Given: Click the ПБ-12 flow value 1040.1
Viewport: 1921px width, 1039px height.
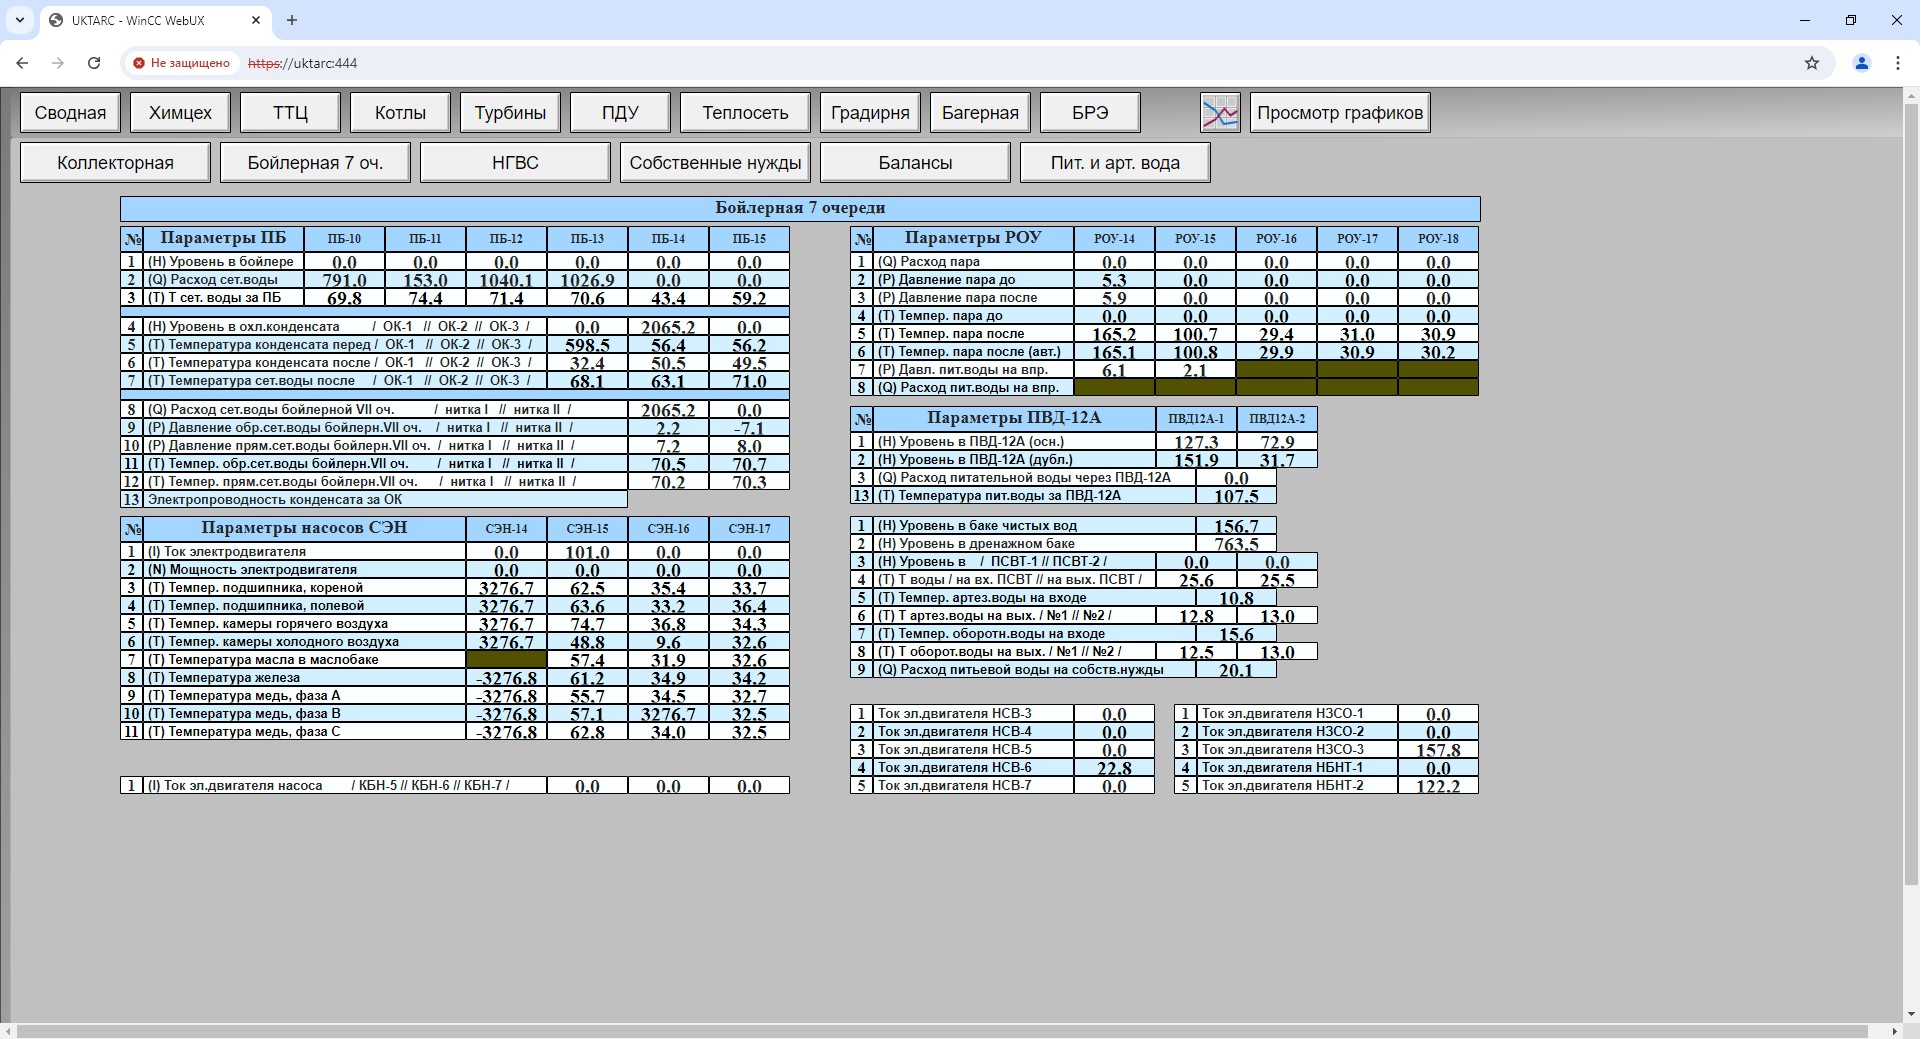Looking at the screenshot, I should (x=506, y=280).
